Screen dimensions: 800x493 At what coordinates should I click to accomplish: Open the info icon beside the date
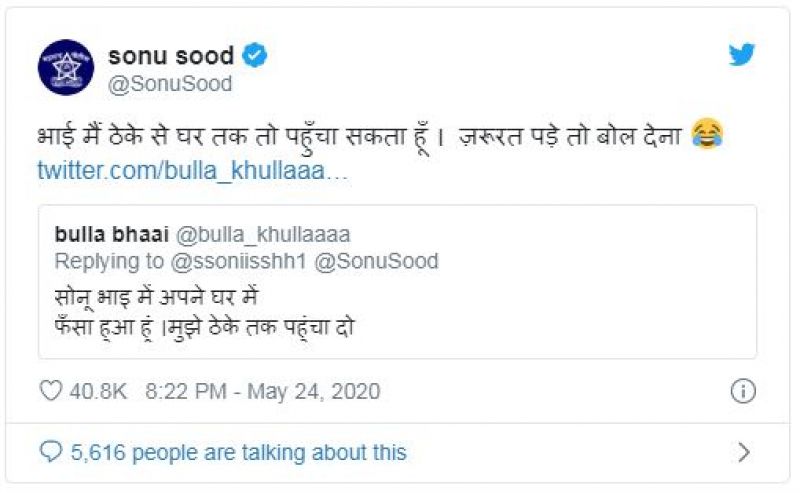coord(742,391)
